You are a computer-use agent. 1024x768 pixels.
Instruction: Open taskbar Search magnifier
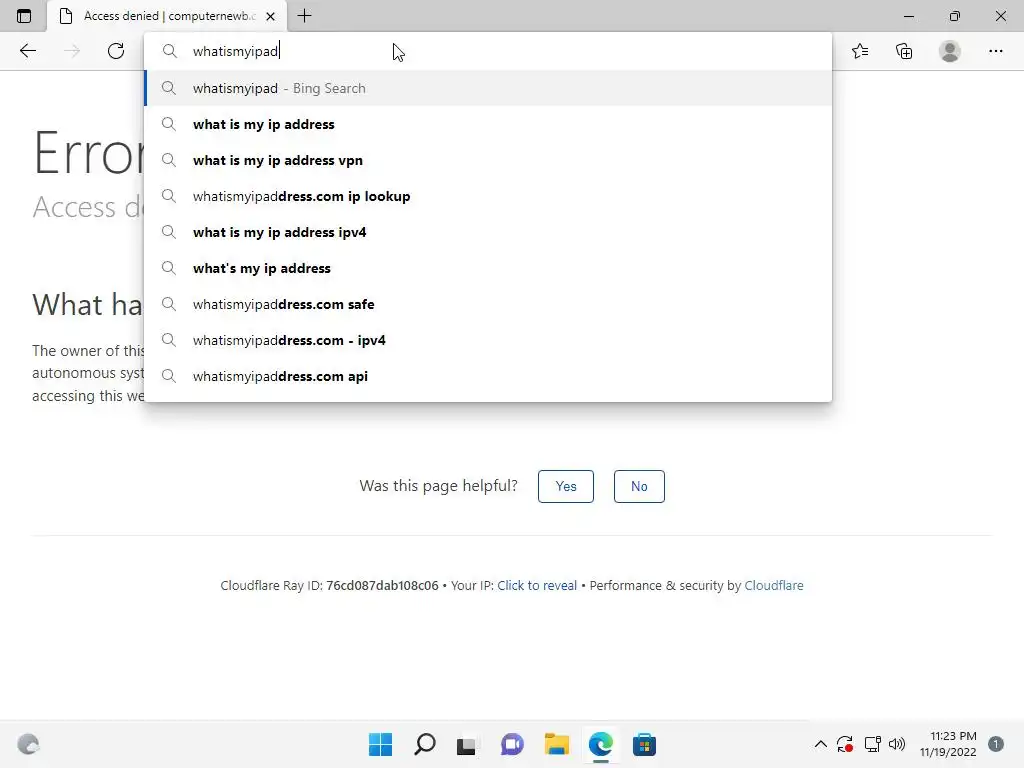coord(424,744)
